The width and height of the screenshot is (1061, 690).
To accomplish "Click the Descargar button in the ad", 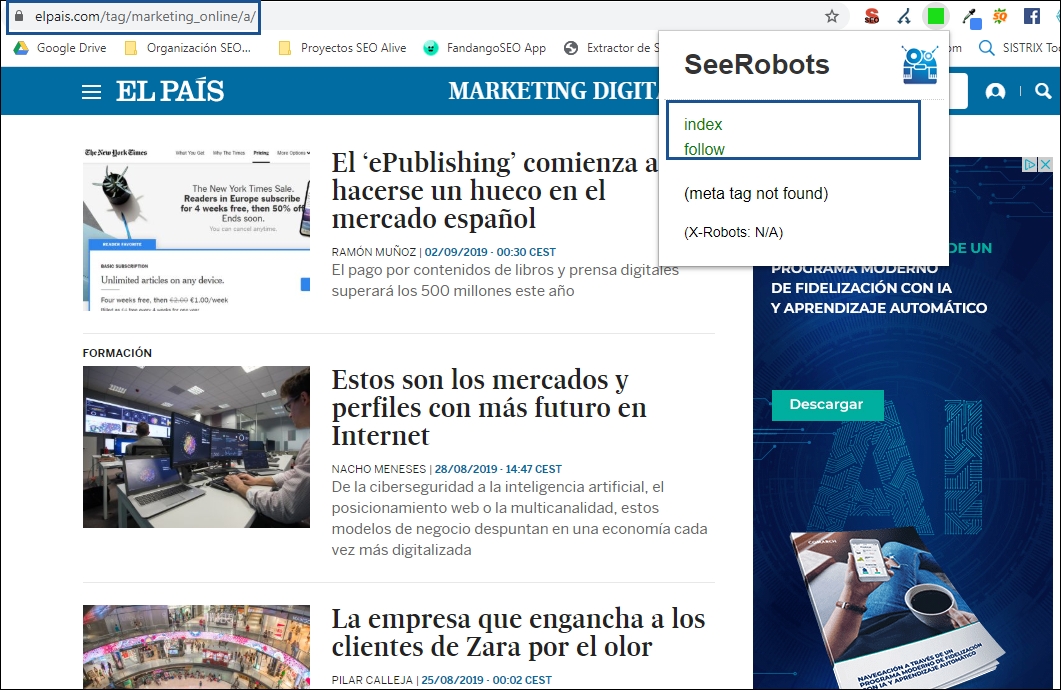I will point(828,405).
